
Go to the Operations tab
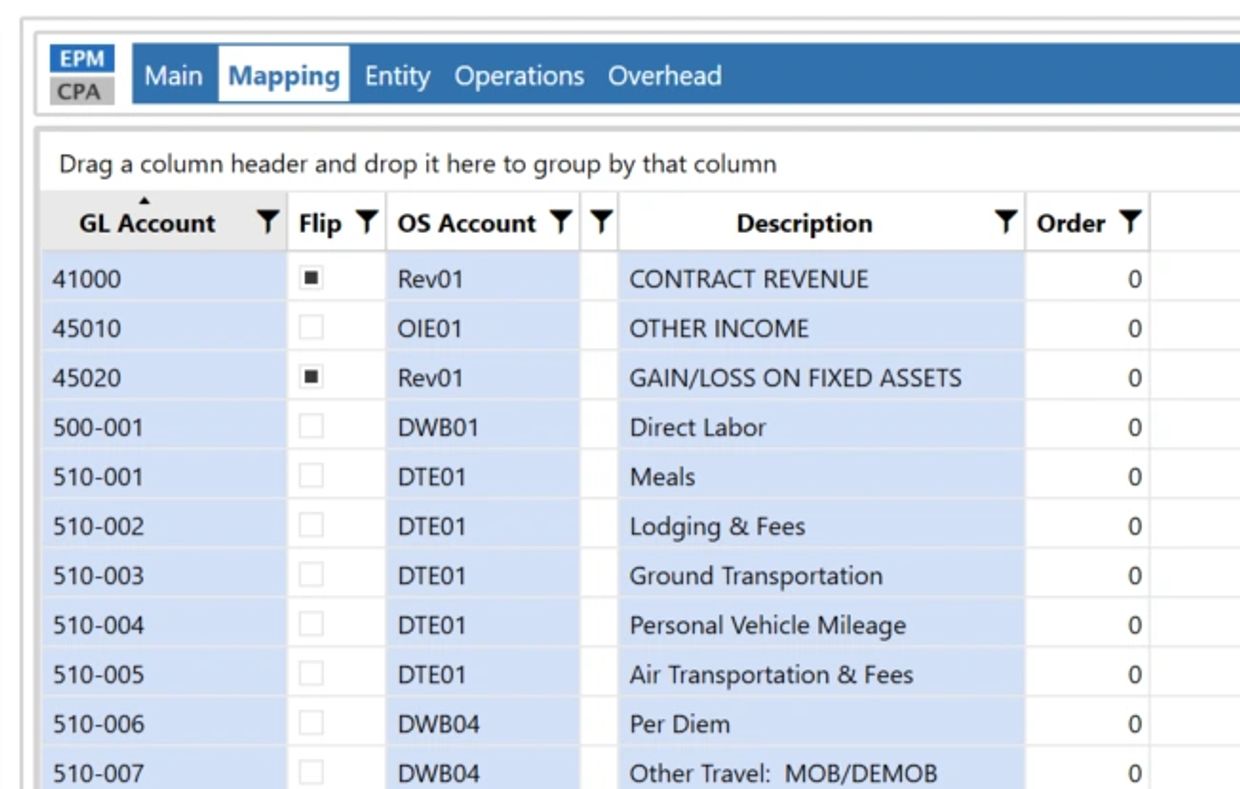519,76
